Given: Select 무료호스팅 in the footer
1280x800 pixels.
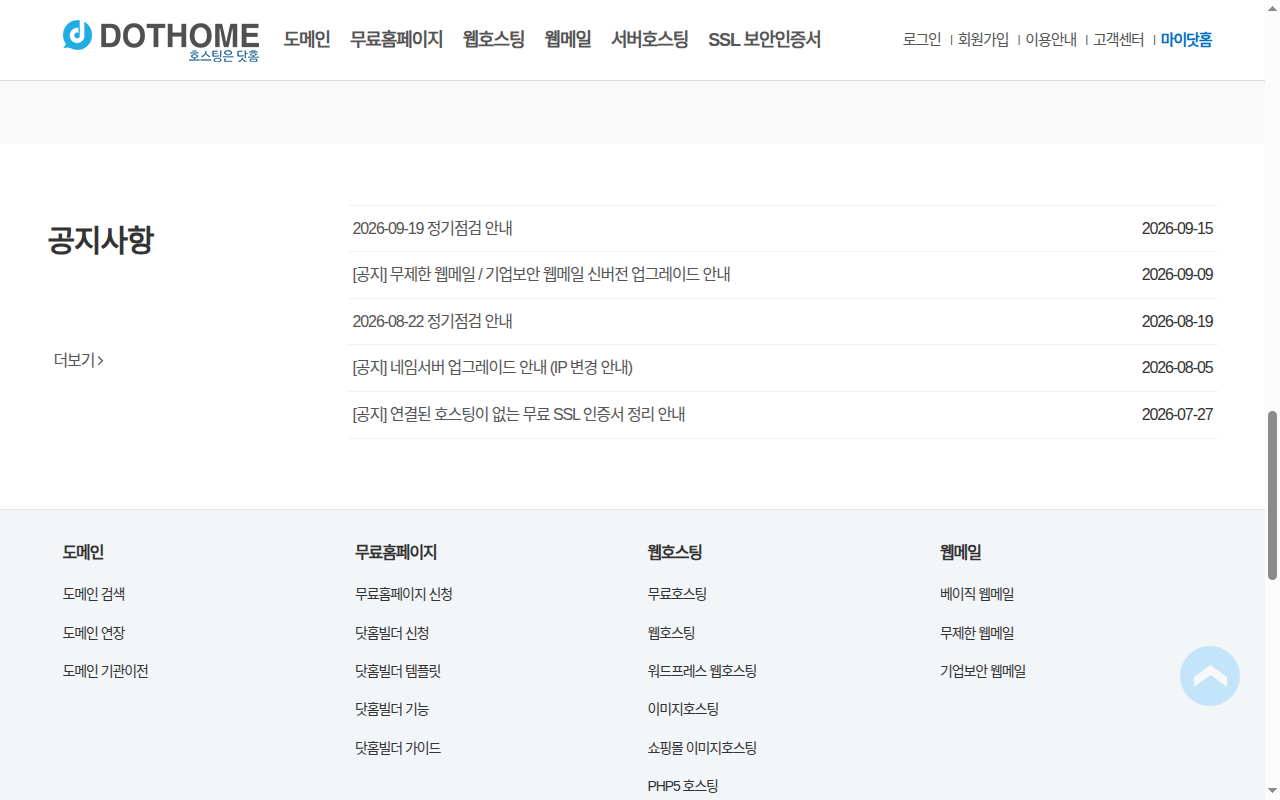Looking at the screenshot, I should [677, 594].
